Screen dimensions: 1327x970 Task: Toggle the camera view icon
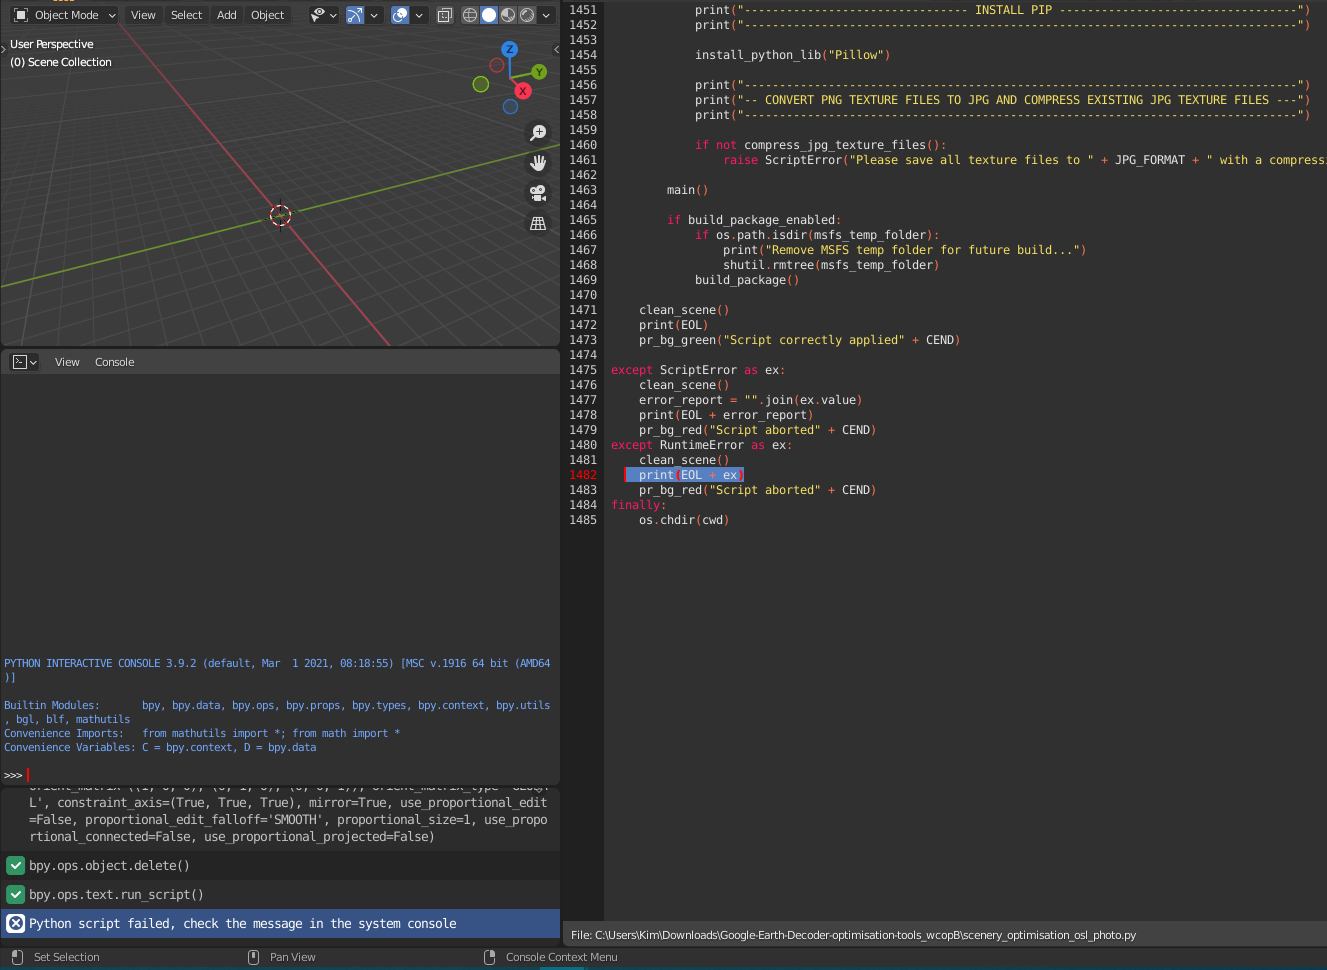pyautogui.click(x=538, y=193)
